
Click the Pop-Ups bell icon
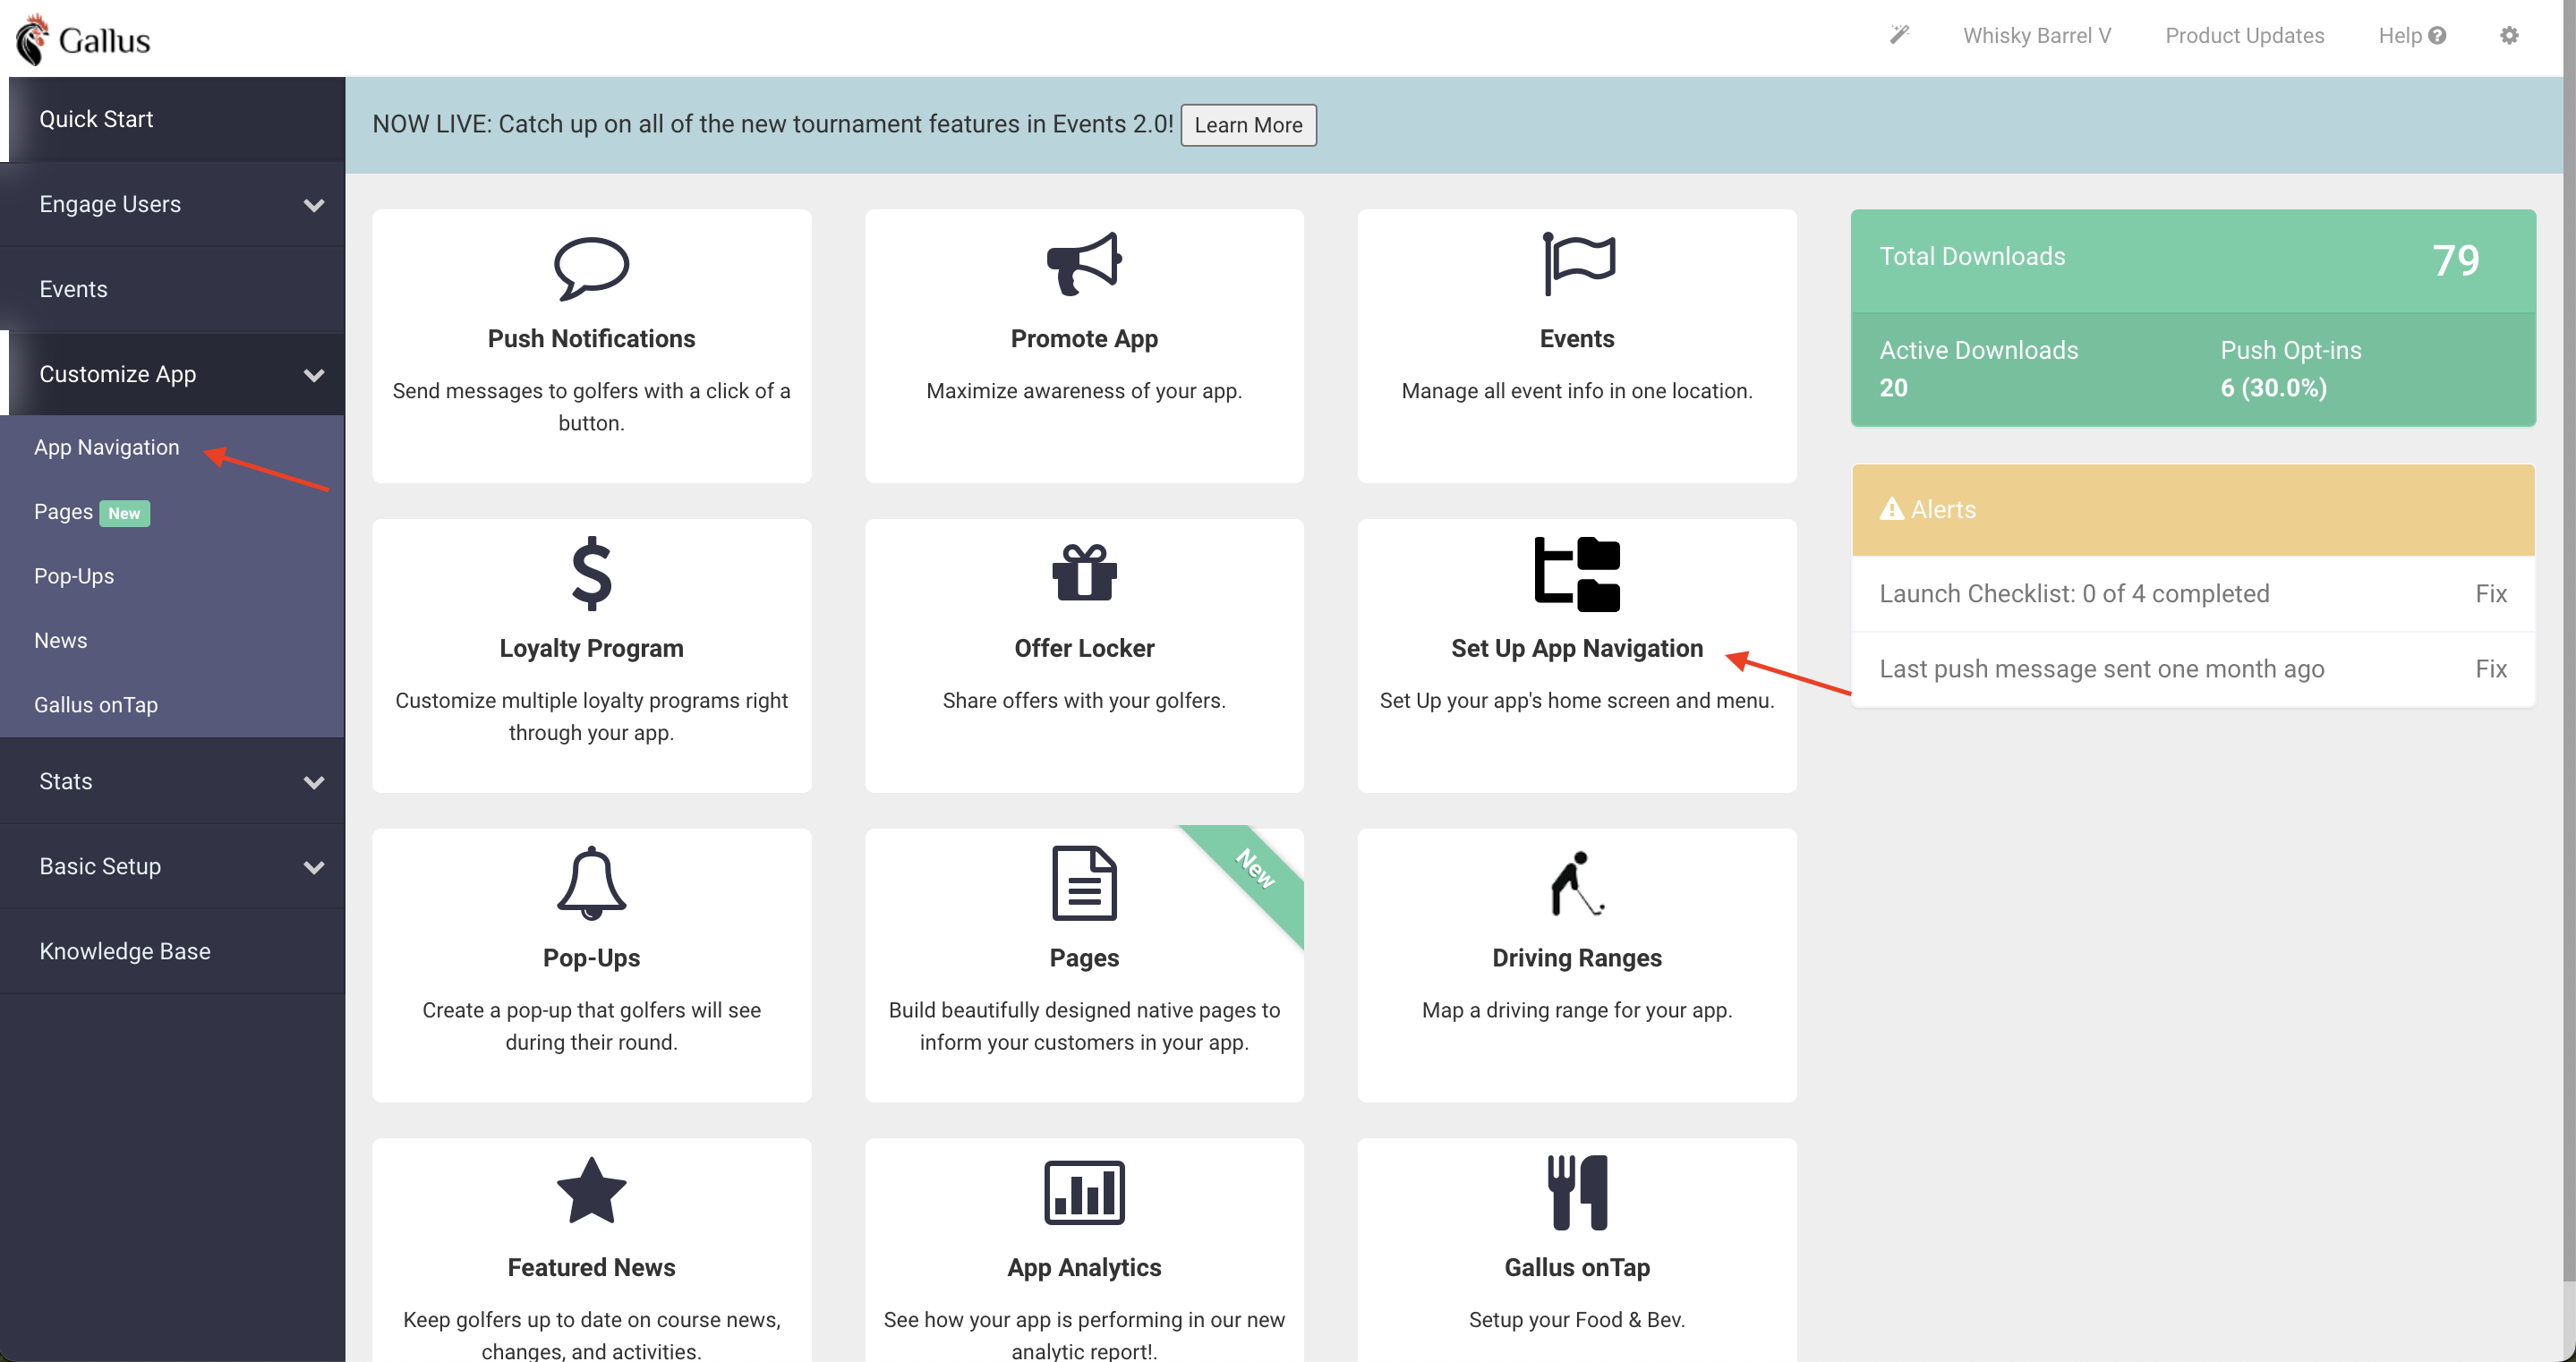tap(591, 883)
